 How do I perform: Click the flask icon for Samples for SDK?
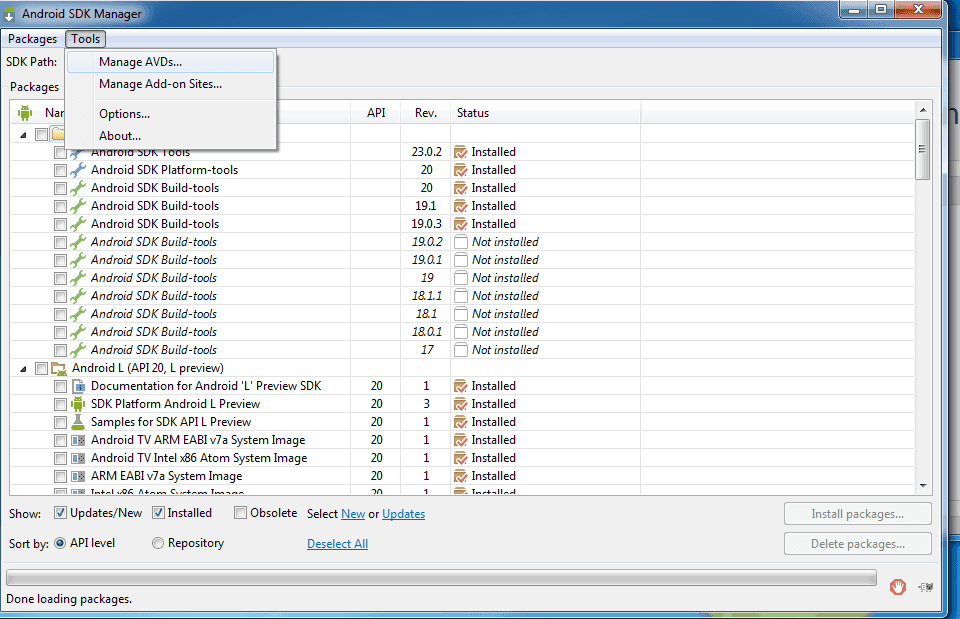point(78,422)
